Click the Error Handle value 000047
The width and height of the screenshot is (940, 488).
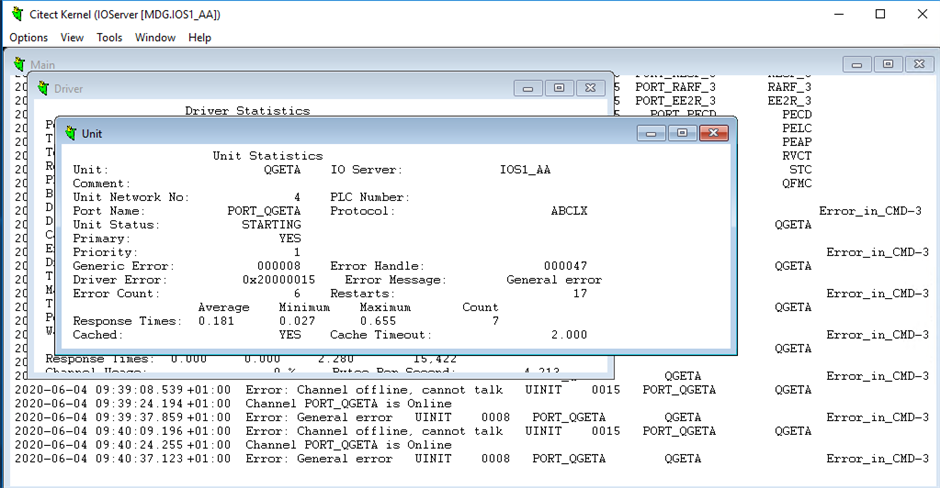(x=565, y=266)
